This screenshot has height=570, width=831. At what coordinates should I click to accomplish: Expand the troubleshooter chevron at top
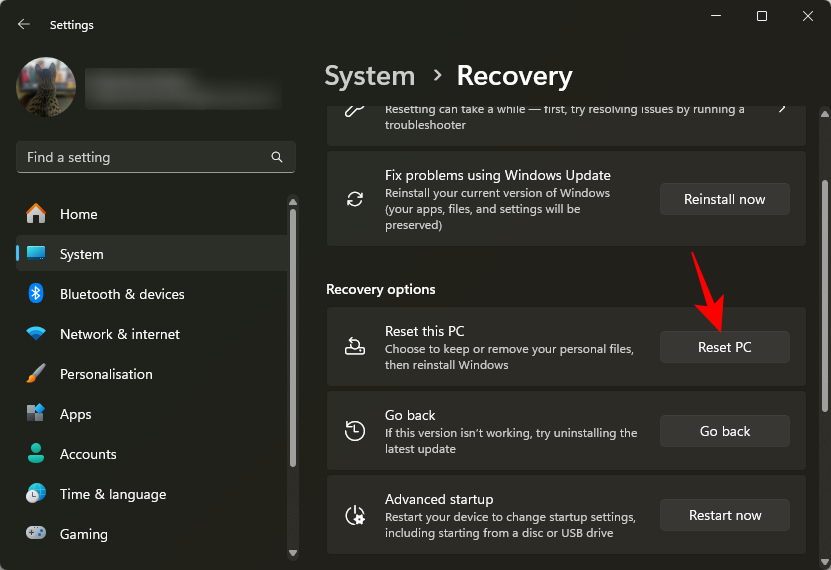point(782,108)
